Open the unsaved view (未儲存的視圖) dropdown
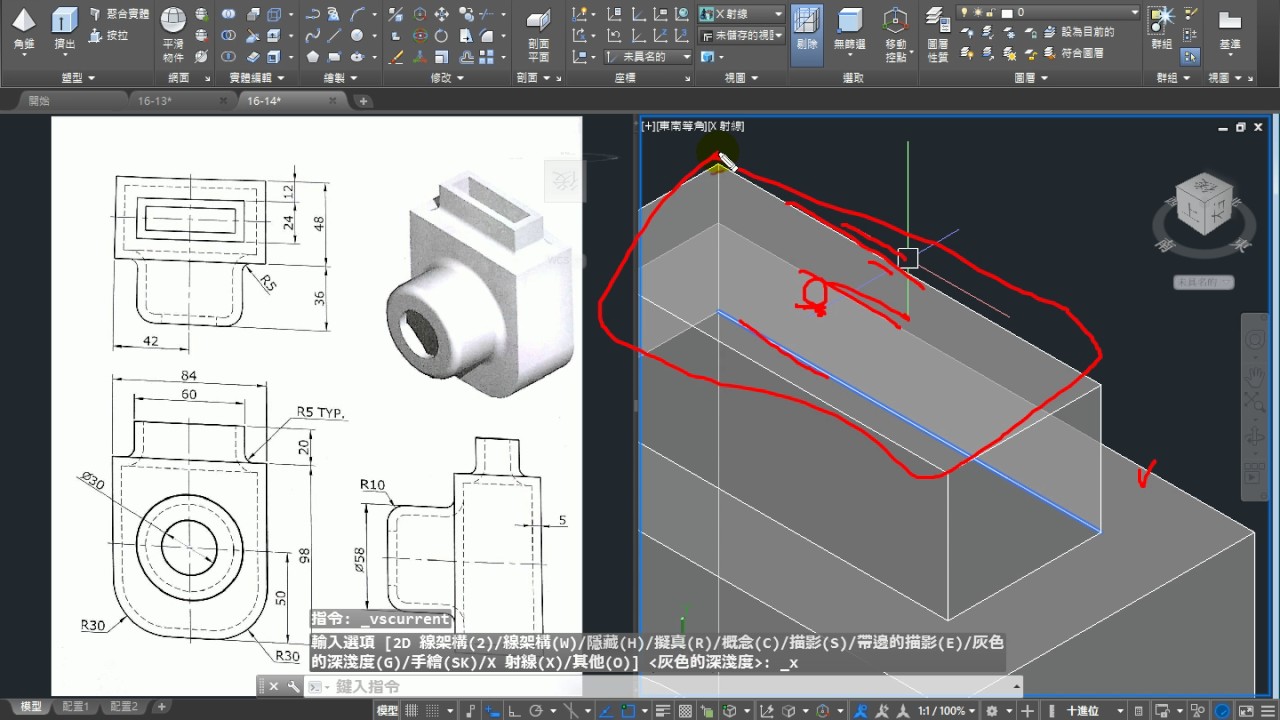Screen dimensions: 1280x720 (741, 36)
